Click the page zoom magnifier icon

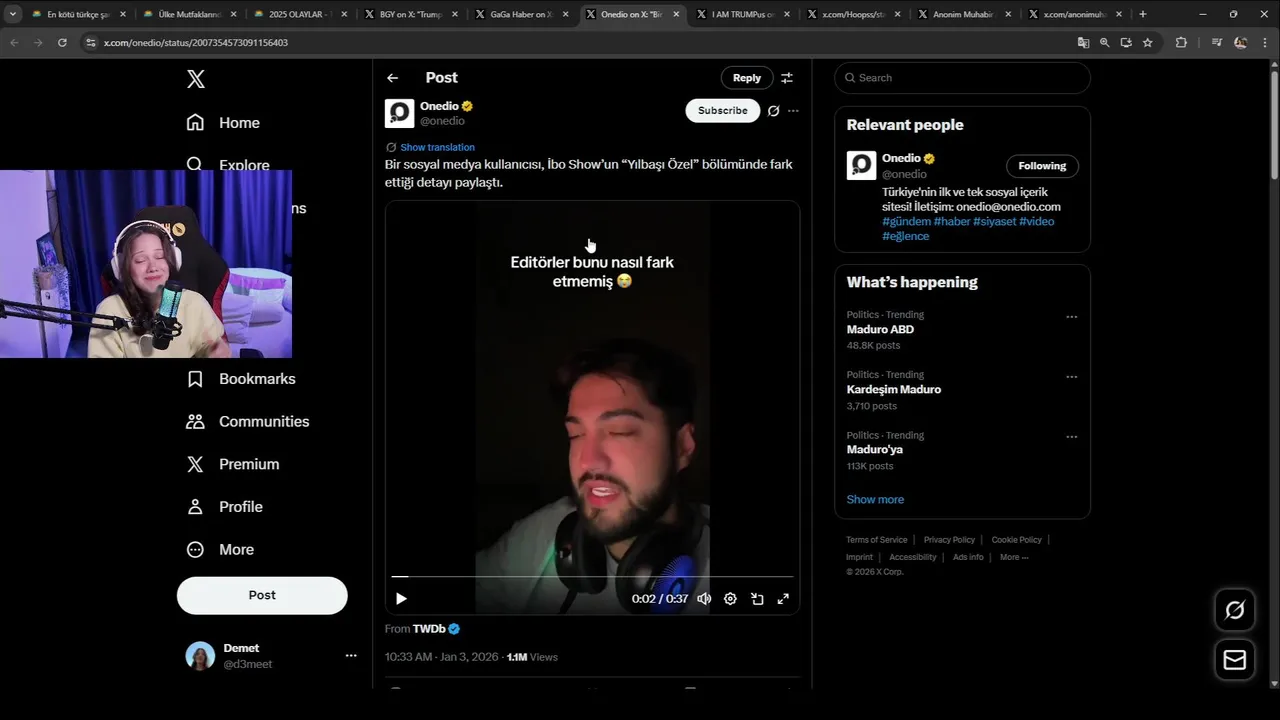[x=1104, y=43]
